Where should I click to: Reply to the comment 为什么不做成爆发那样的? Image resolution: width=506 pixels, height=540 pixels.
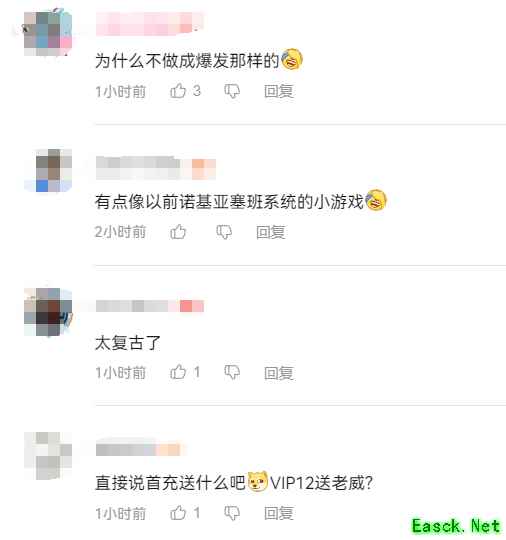tap(279, 91)
